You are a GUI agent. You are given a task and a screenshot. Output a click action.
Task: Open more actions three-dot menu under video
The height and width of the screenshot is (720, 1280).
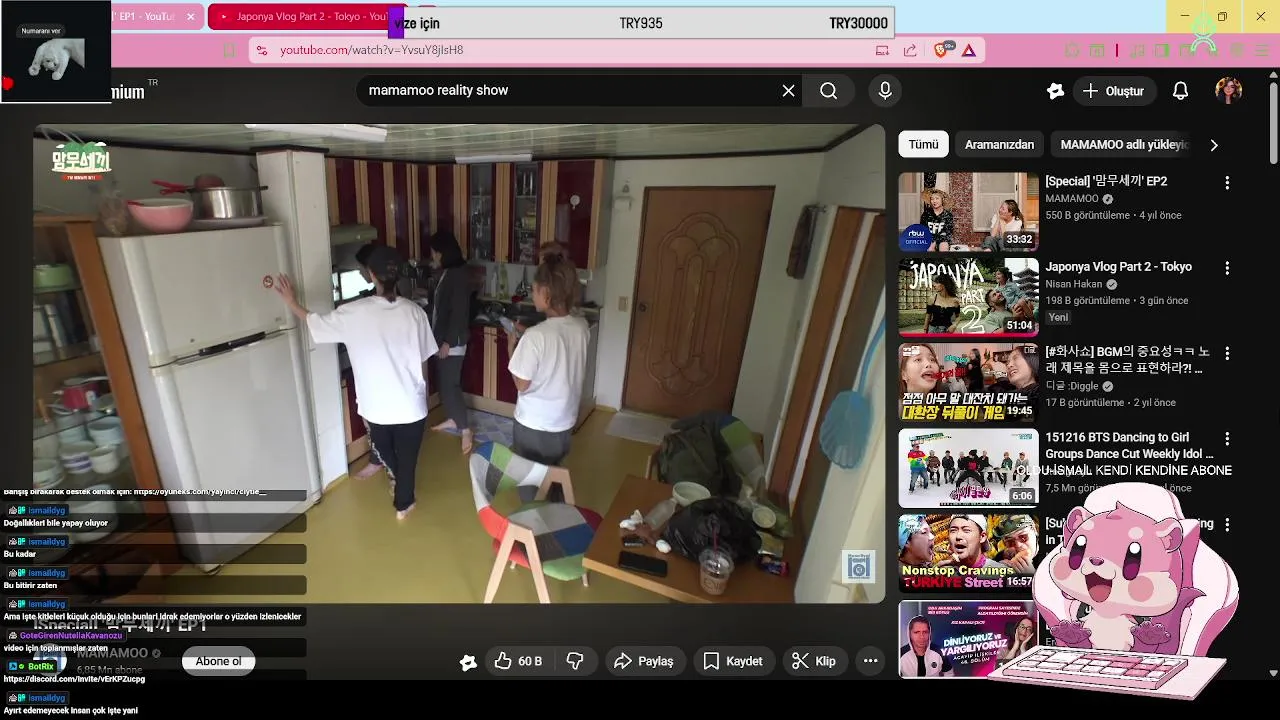click(x=870, y=661)
